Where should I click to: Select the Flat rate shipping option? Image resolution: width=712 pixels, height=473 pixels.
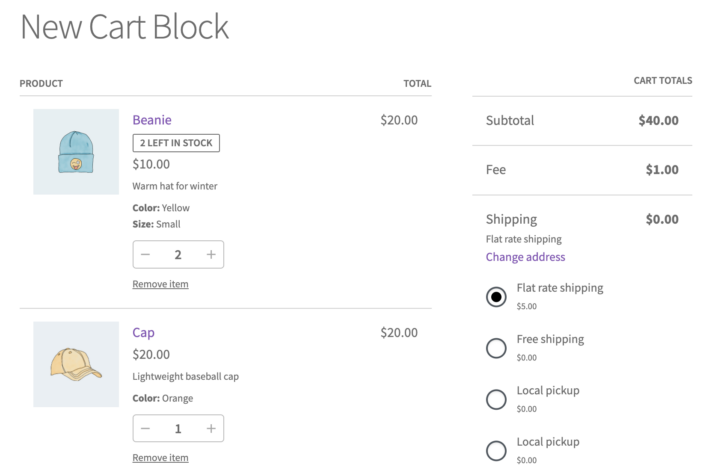[496, 297]
